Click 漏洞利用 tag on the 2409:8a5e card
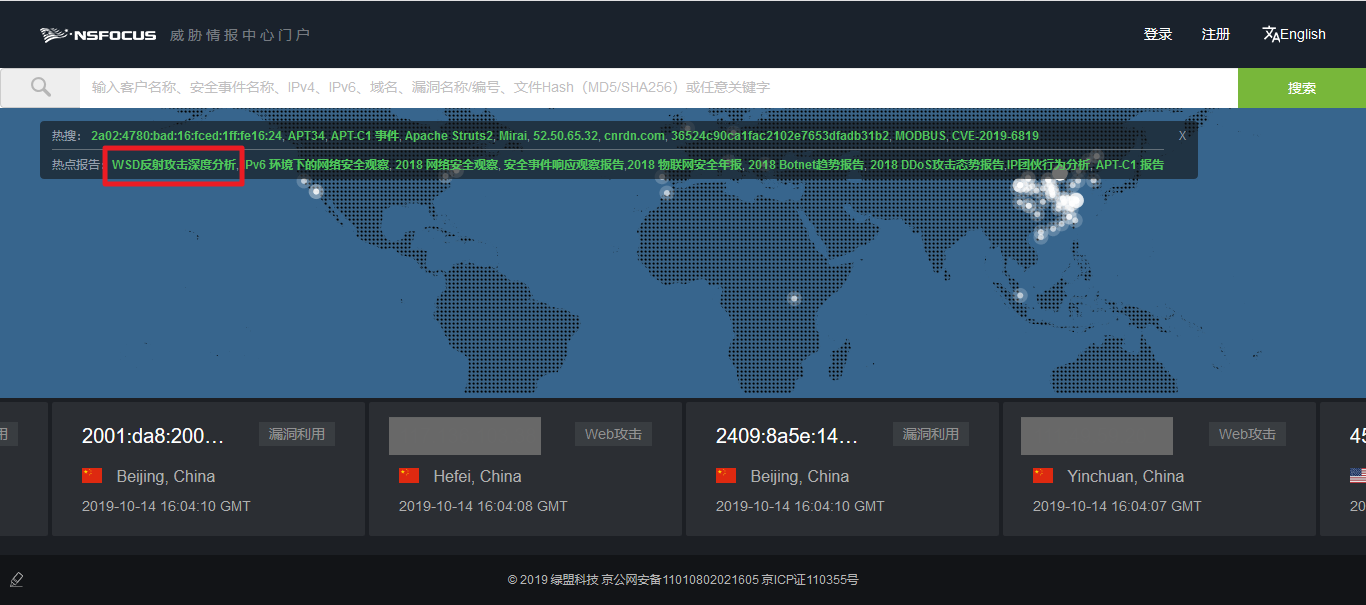This screenshot has width=1366, height=605. pyautogui.click(x=930, y=434)
